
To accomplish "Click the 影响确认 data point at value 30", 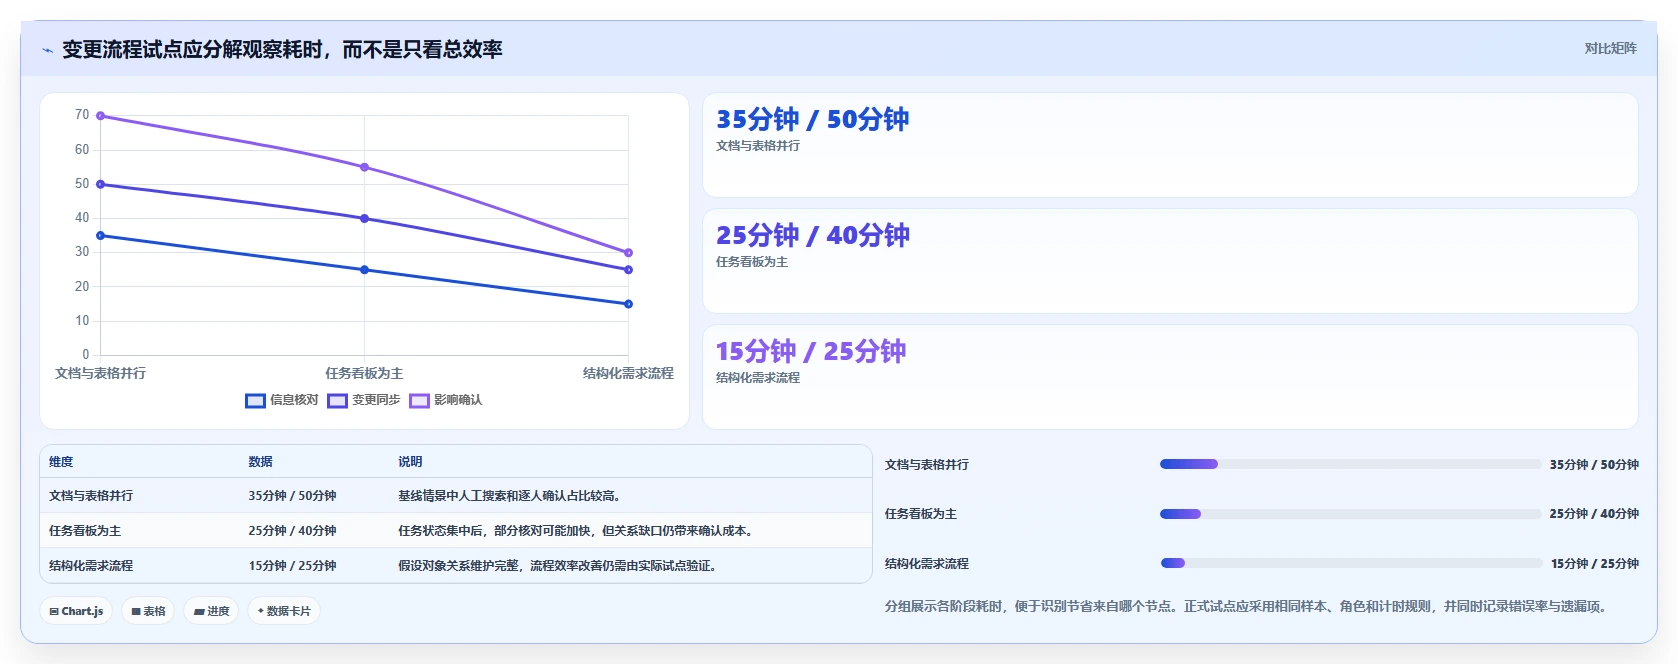I will pos(628,253).
